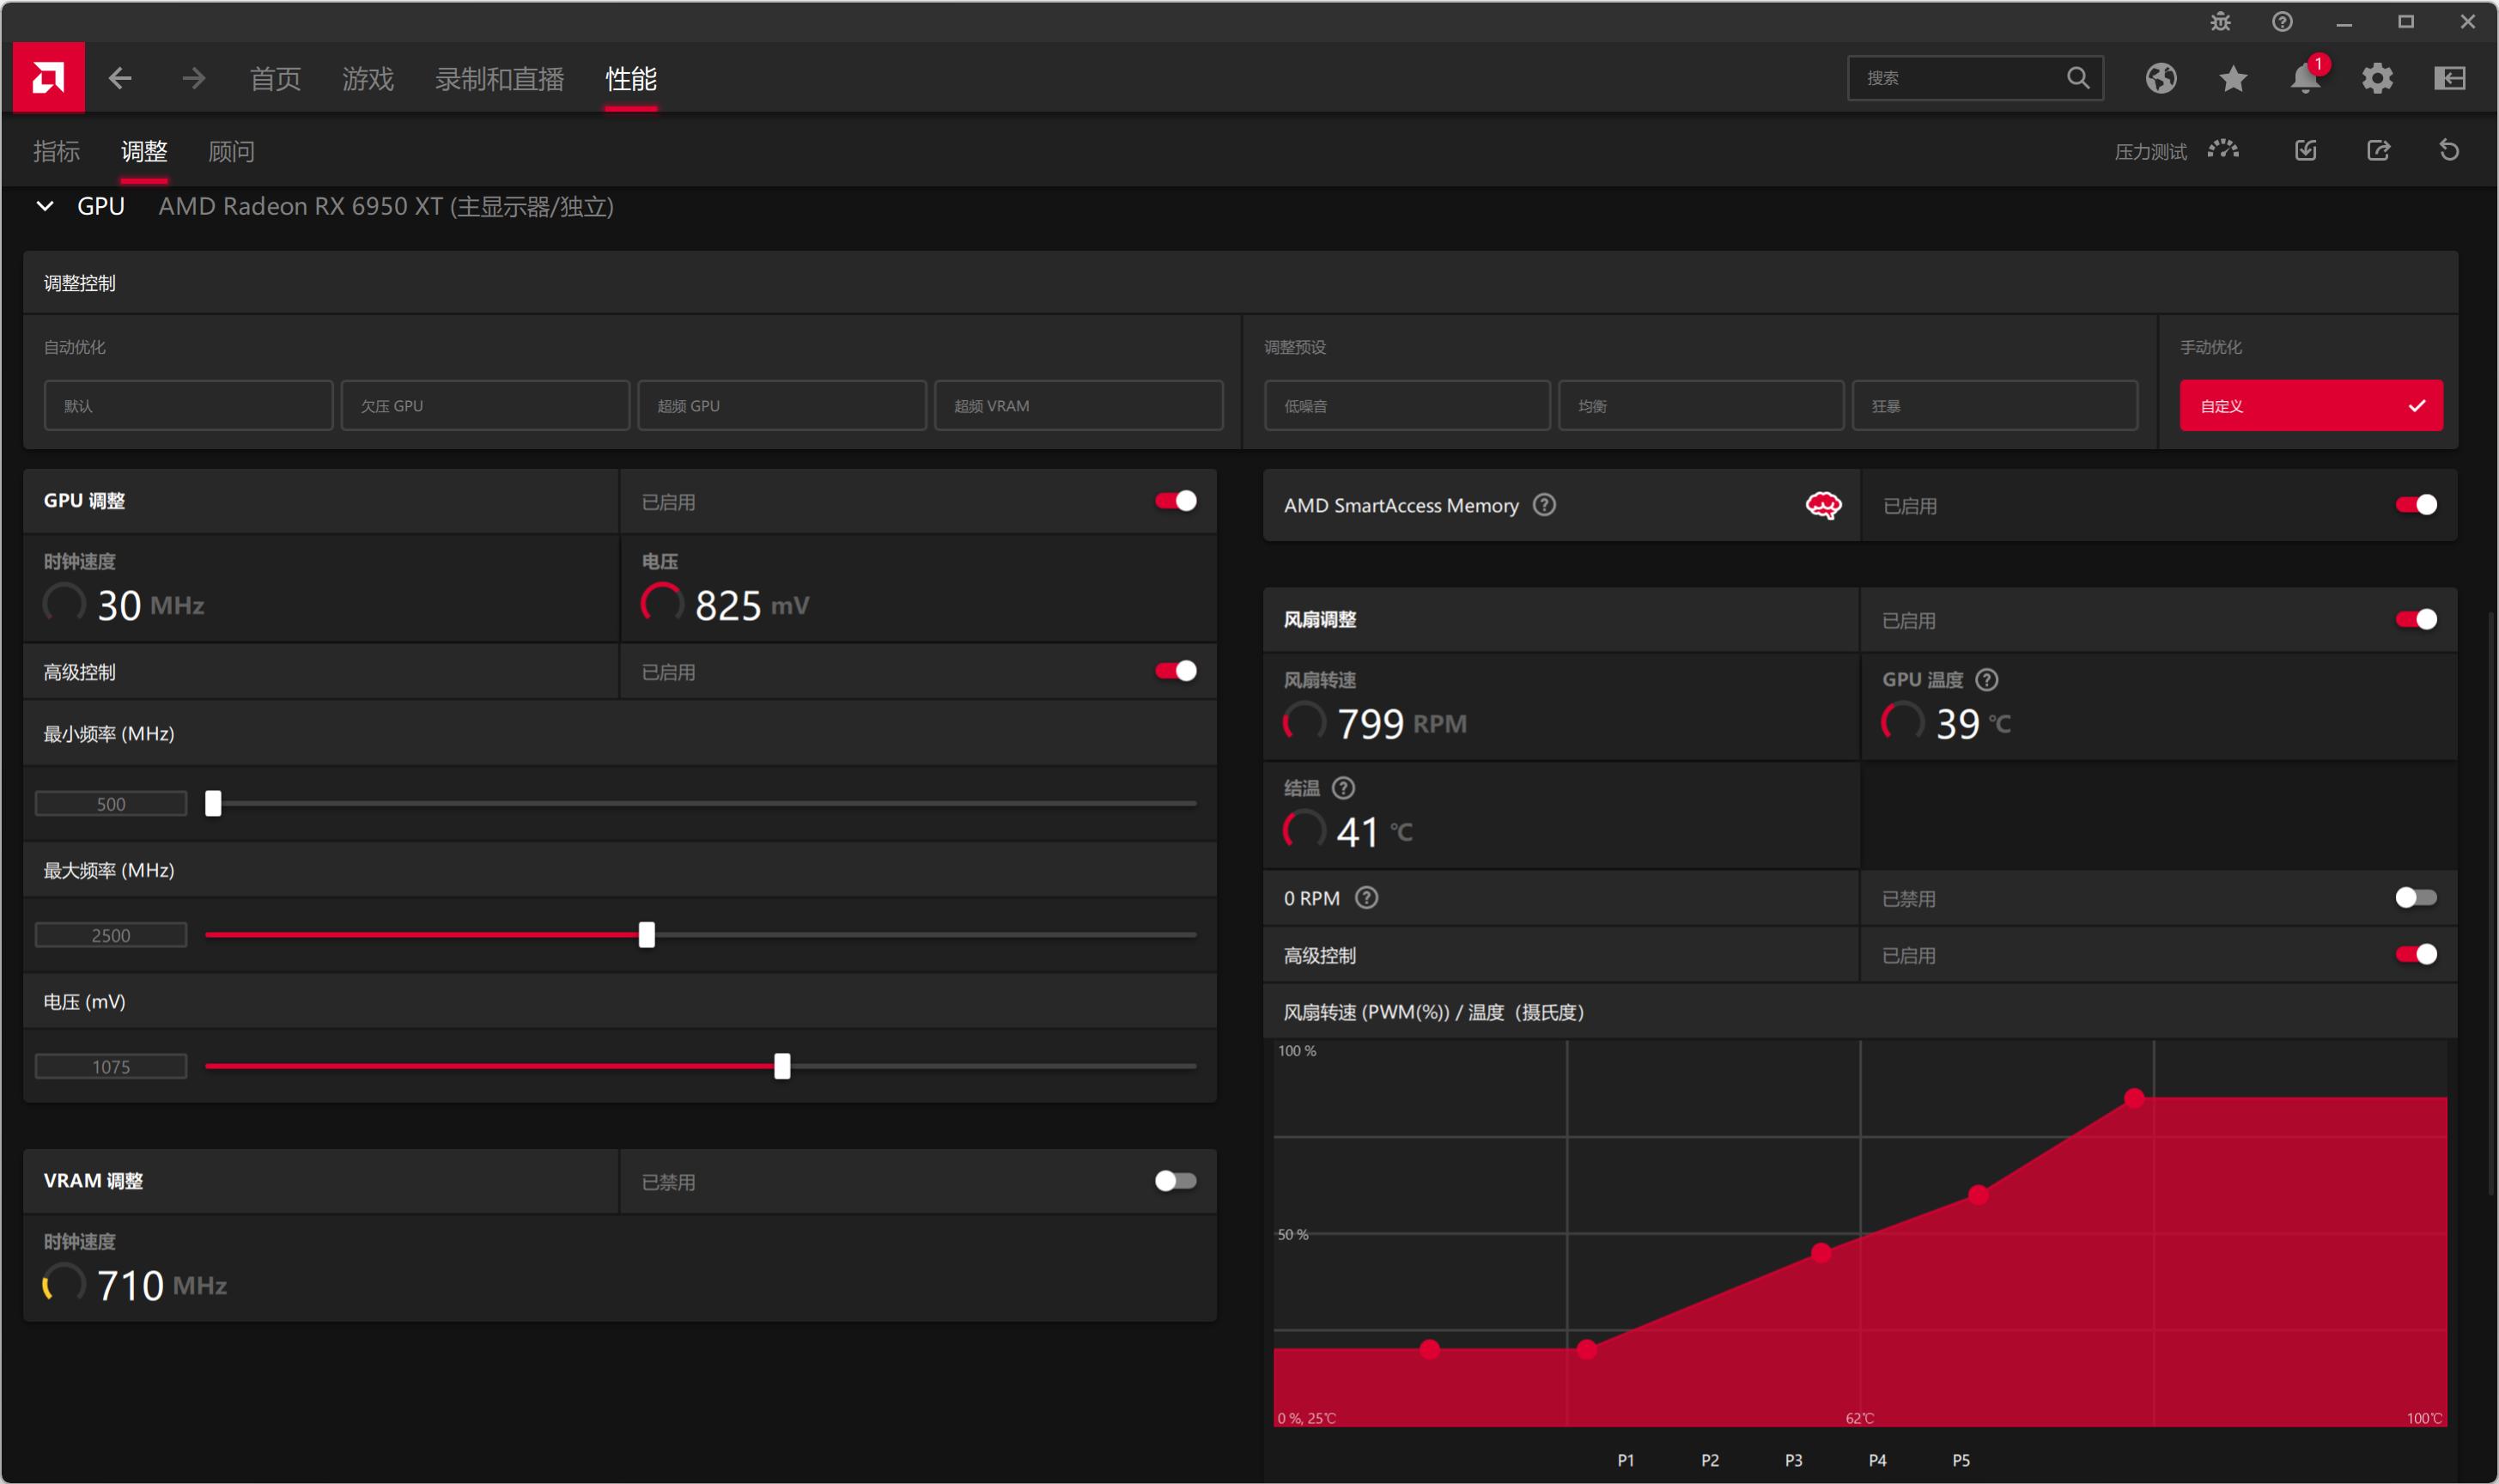
Task: Click the bug report icon
Action: pyautogui.click(x=2220, y=22)
